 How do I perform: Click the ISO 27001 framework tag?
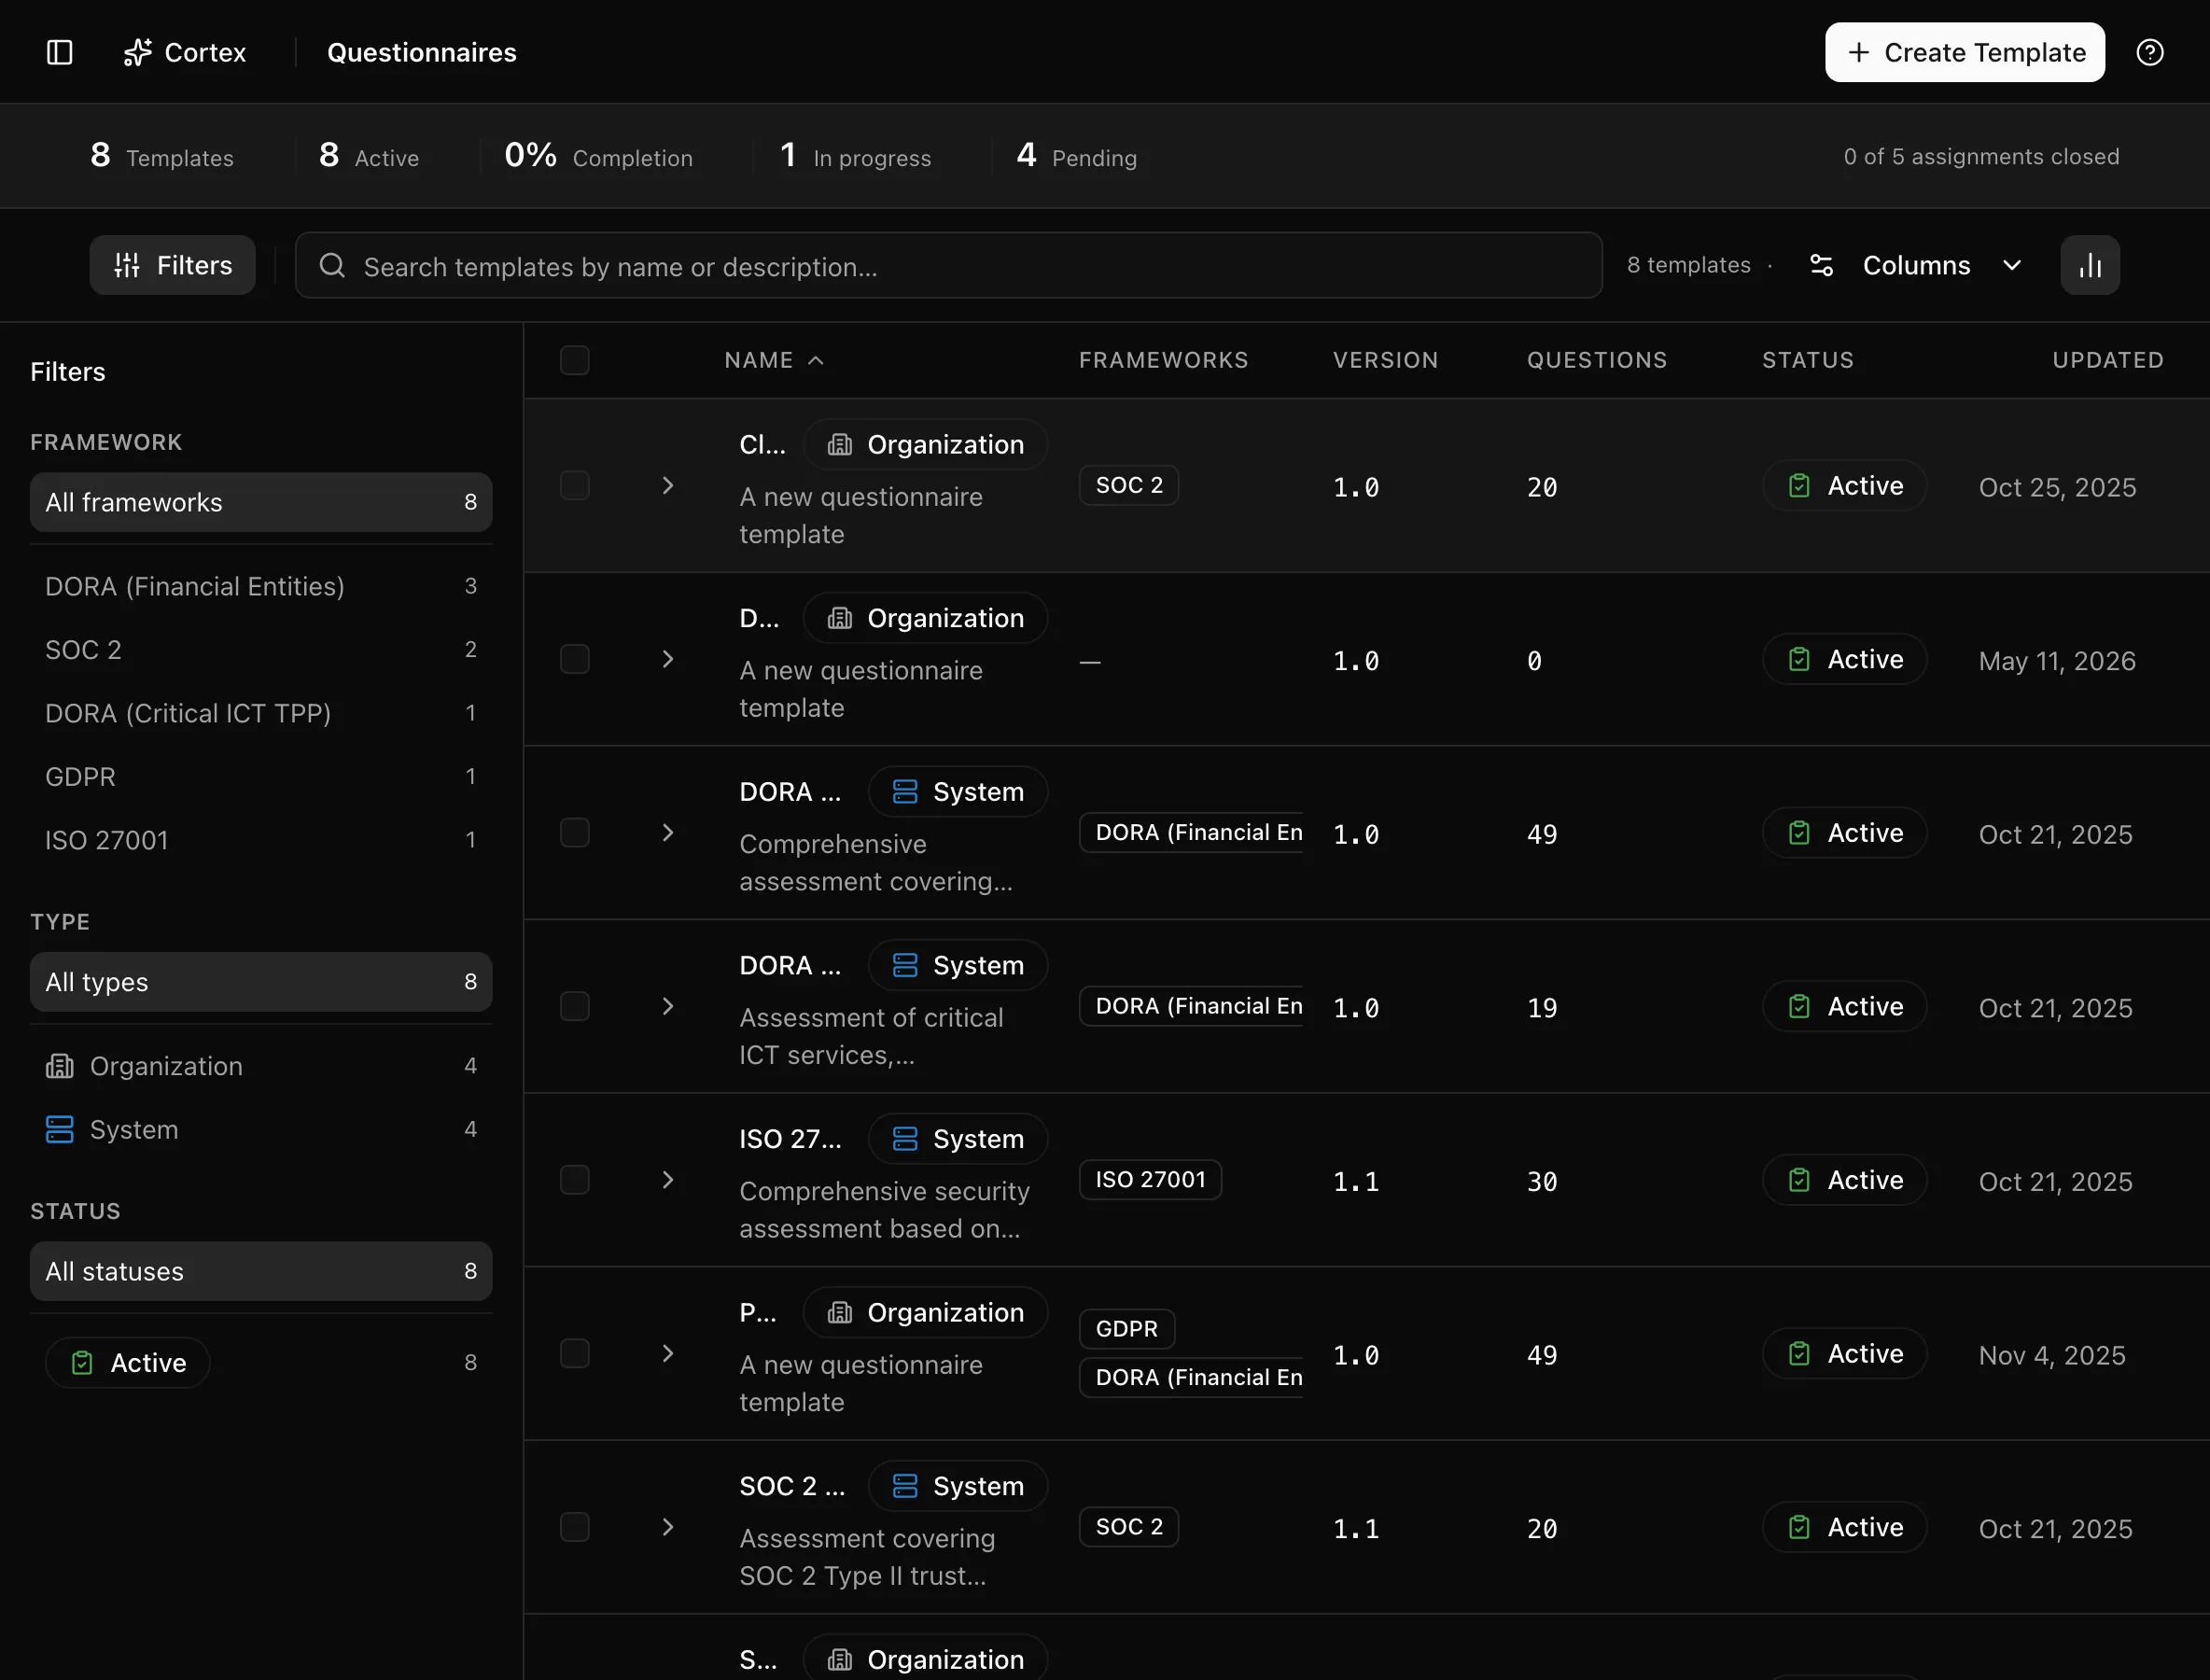1150,1180
